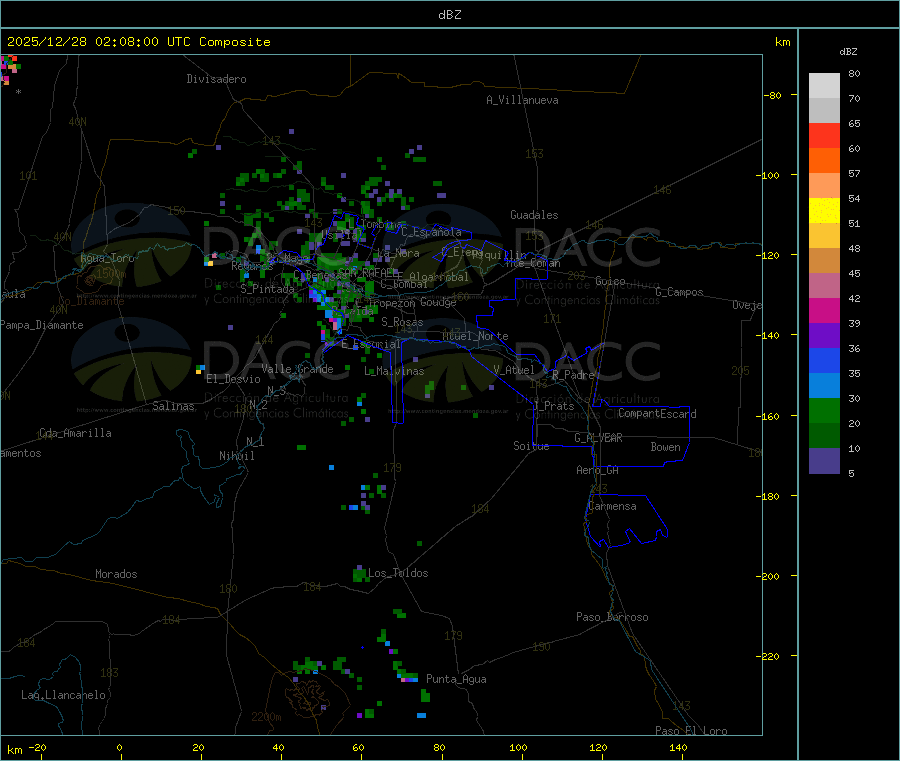Click the Bowen location label
Viewport: 900px width, 761px height.
[x=666, y=447]
